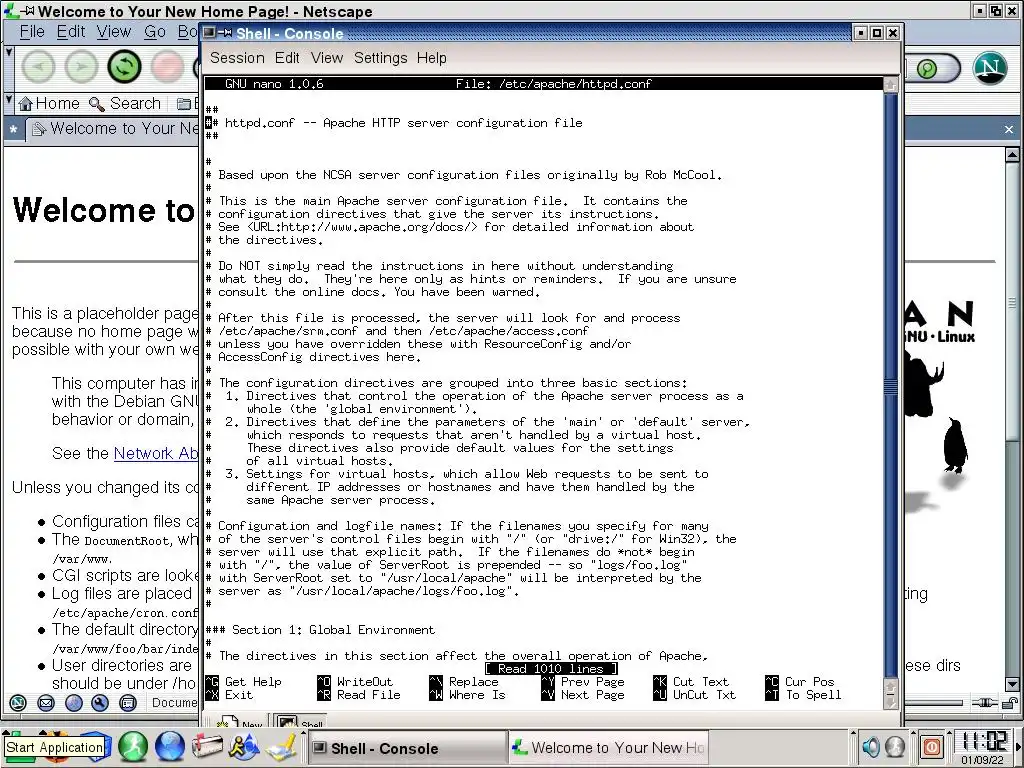Open the File menu in Netscape
The width and height of the screenshot is (1024, 768).
[x=32, y=32]
